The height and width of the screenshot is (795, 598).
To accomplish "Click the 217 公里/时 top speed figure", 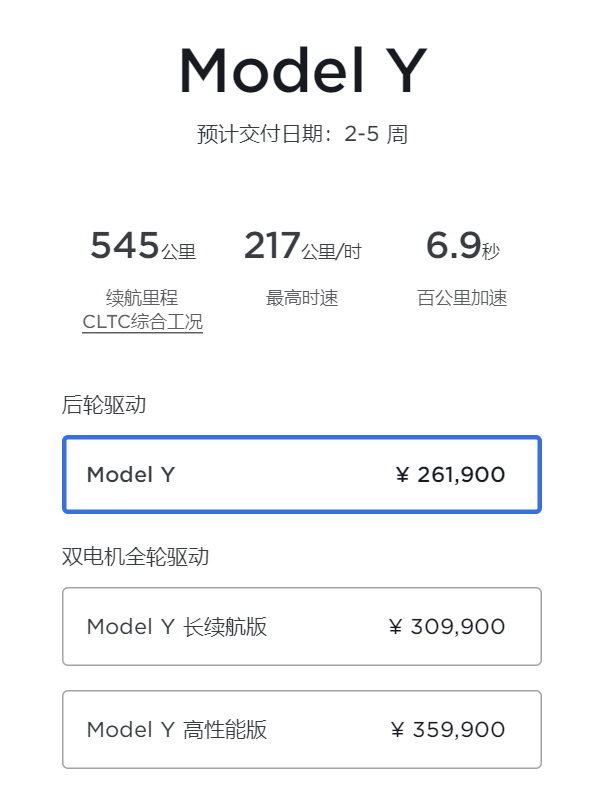I will pos(303,246).
